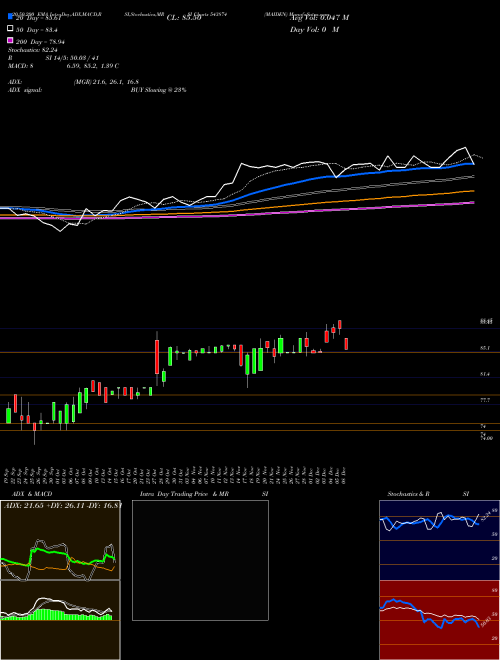Click the MACD values line in the header
This screenshot has height=660, width=500.
(64, 66)
